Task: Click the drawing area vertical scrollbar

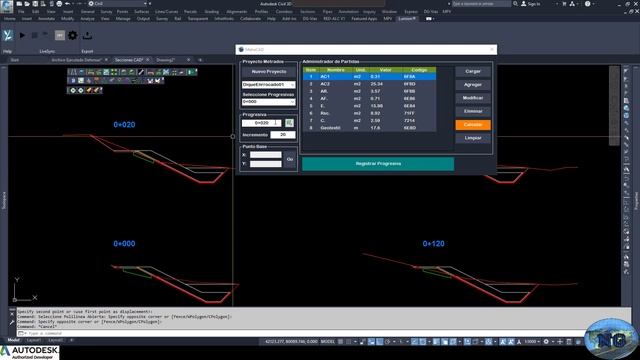Action: point(614,106)
